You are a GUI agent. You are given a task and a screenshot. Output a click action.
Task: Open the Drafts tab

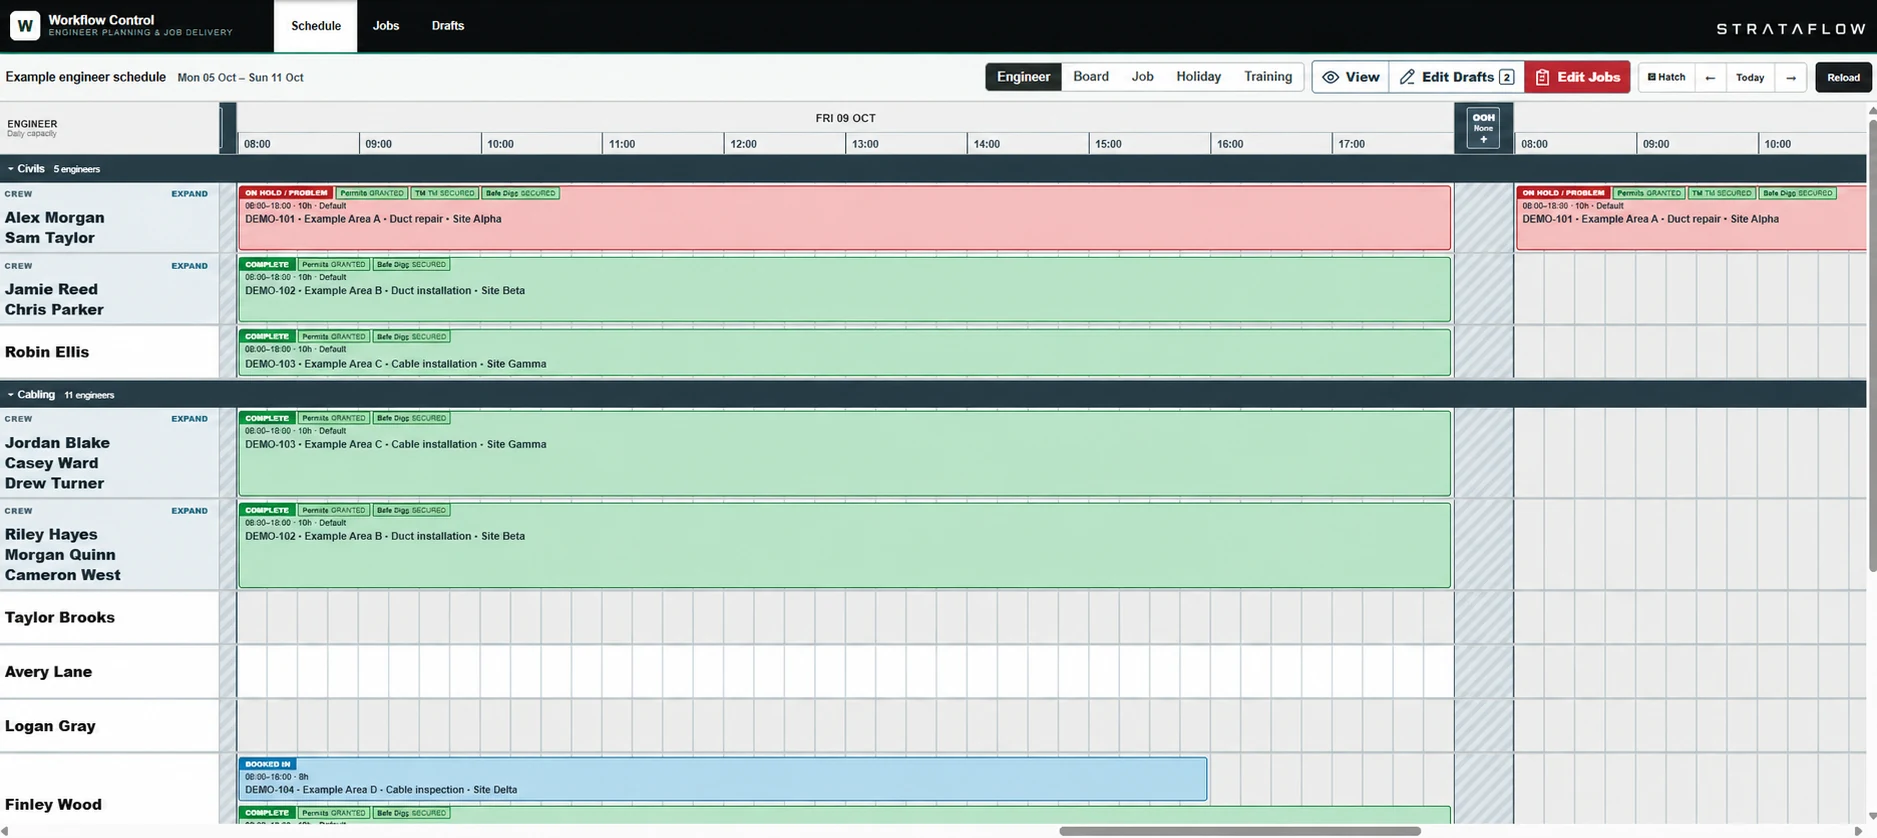[x=448, y=26]
